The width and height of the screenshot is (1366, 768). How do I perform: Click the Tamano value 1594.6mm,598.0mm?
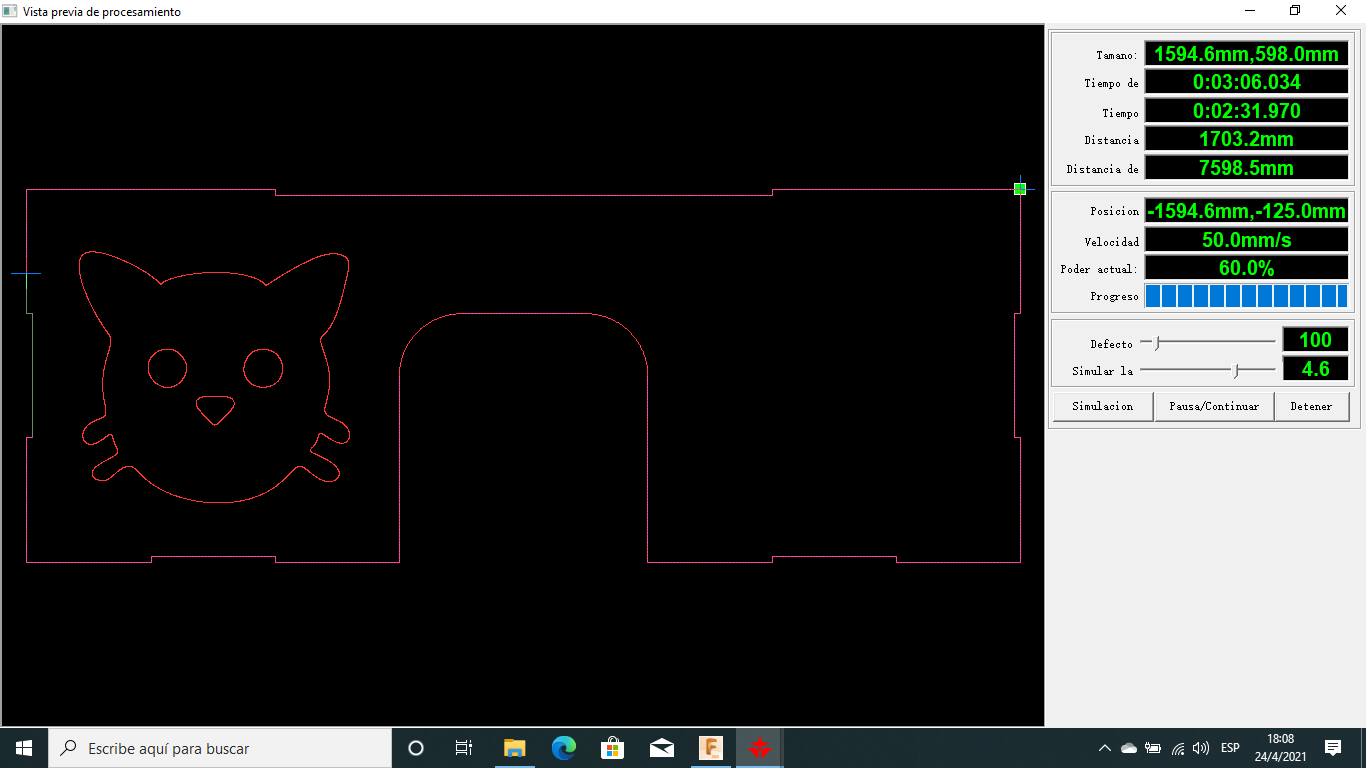pyautogui.click(x=1246, y=54)
